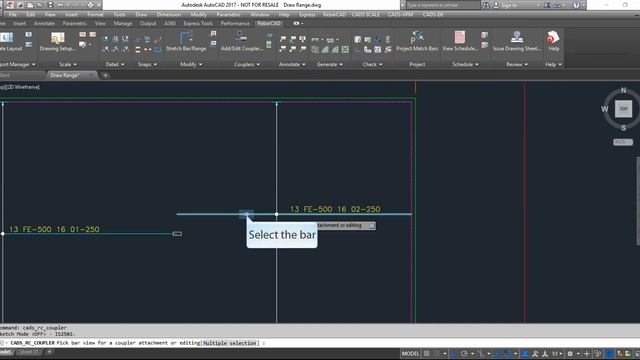Open View Schedule from ribbon
Viewport: 640px width, 360px height.
(x=460, y=42)
